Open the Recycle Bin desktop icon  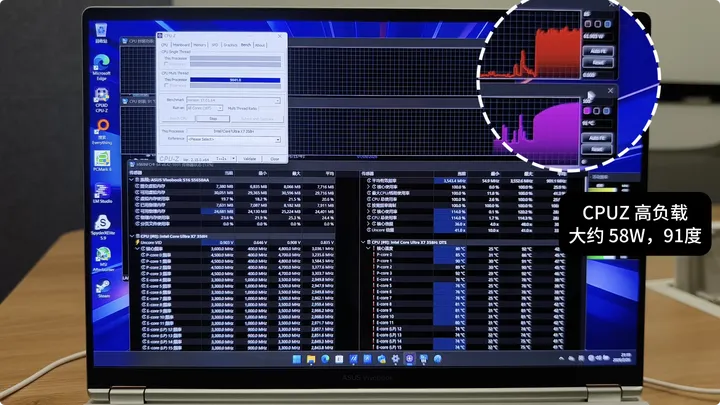click(101, 33)
